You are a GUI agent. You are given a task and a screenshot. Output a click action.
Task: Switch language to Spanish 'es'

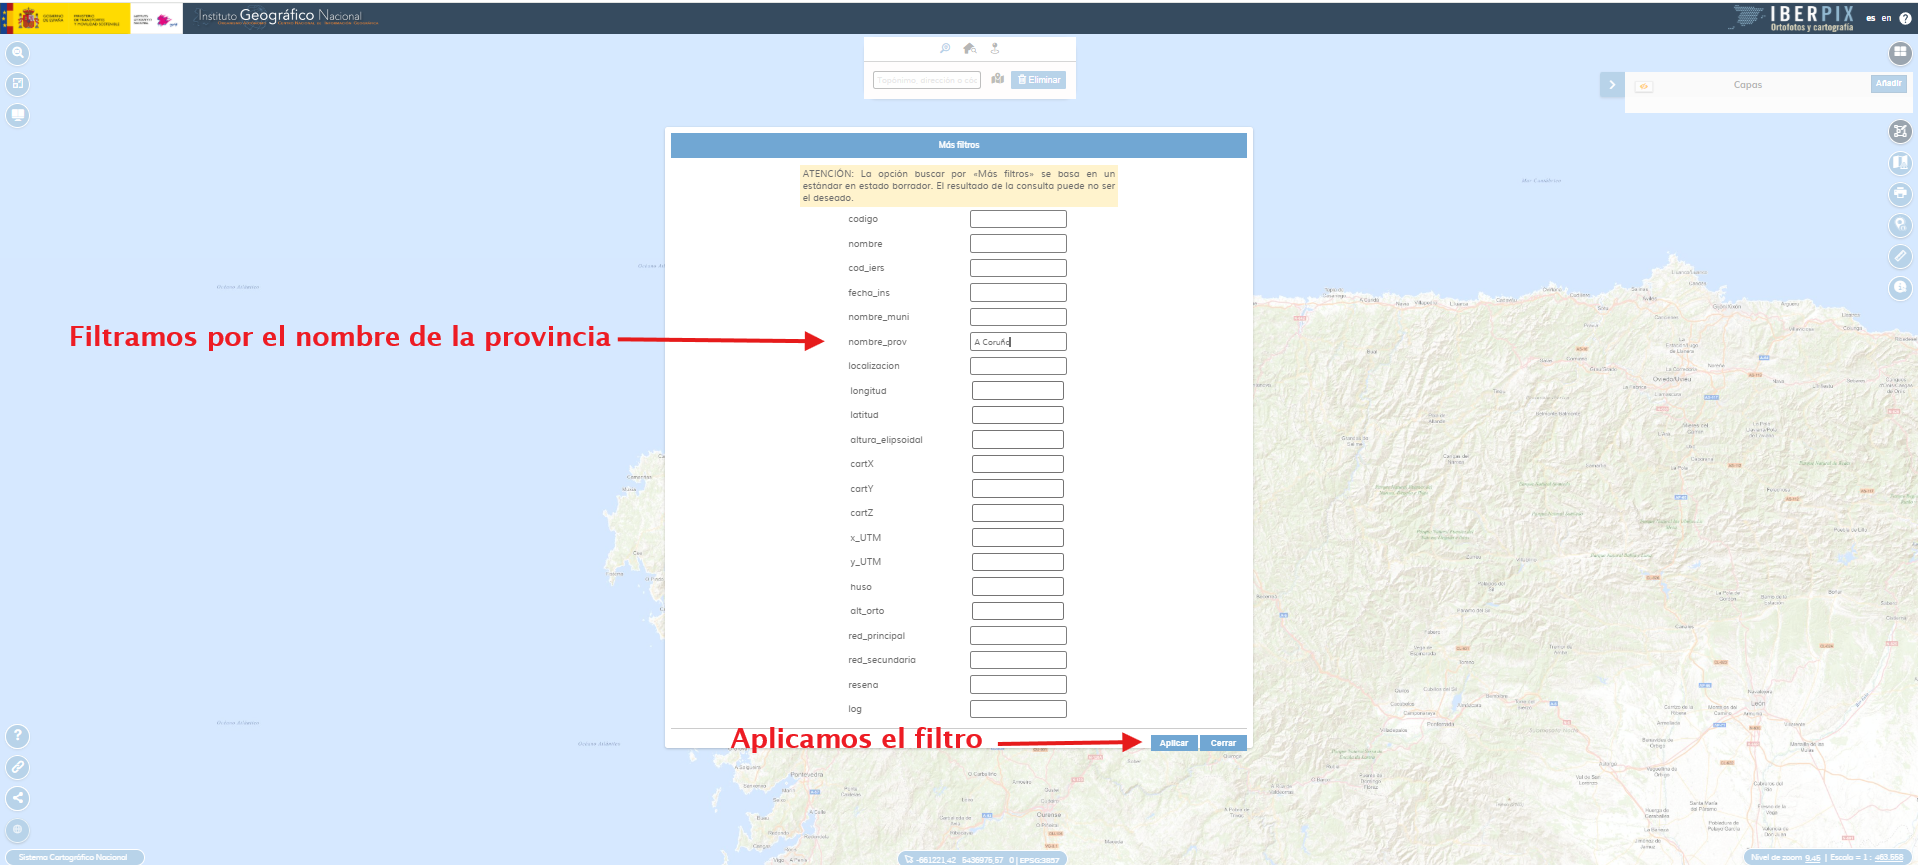click(1871, 18)
